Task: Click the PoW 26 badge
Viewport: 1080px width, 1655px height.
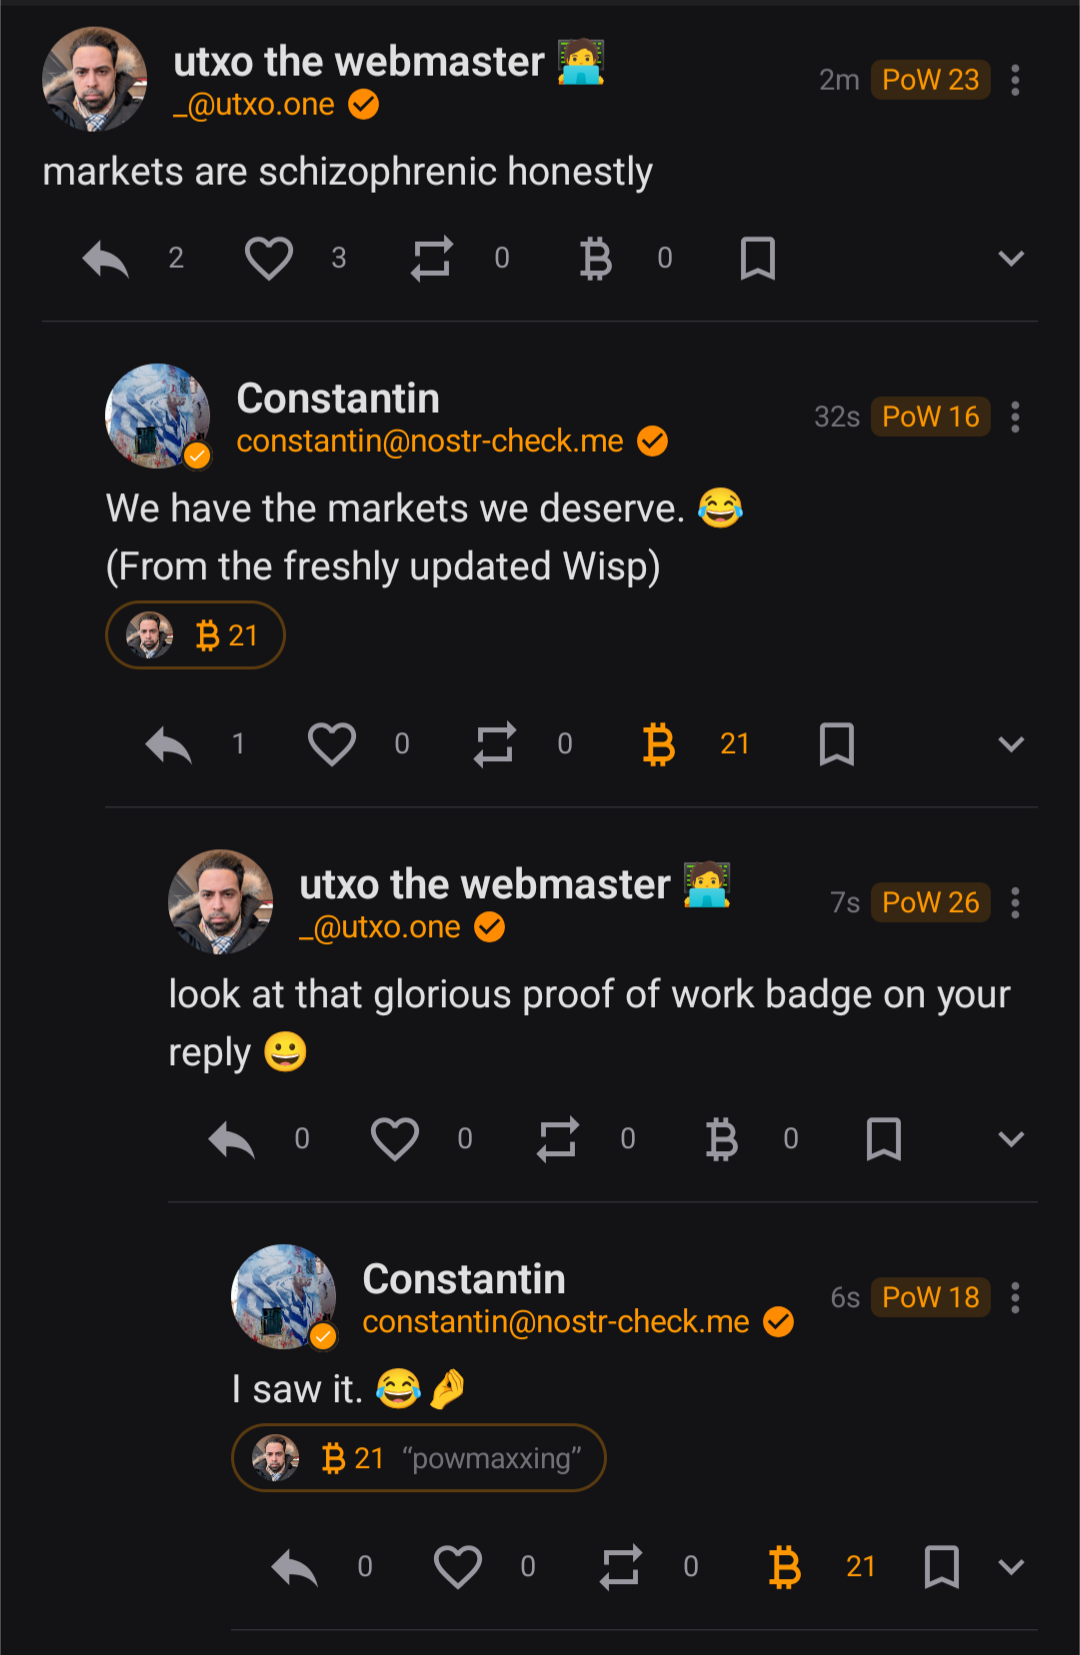Action: tap(930, 903)
